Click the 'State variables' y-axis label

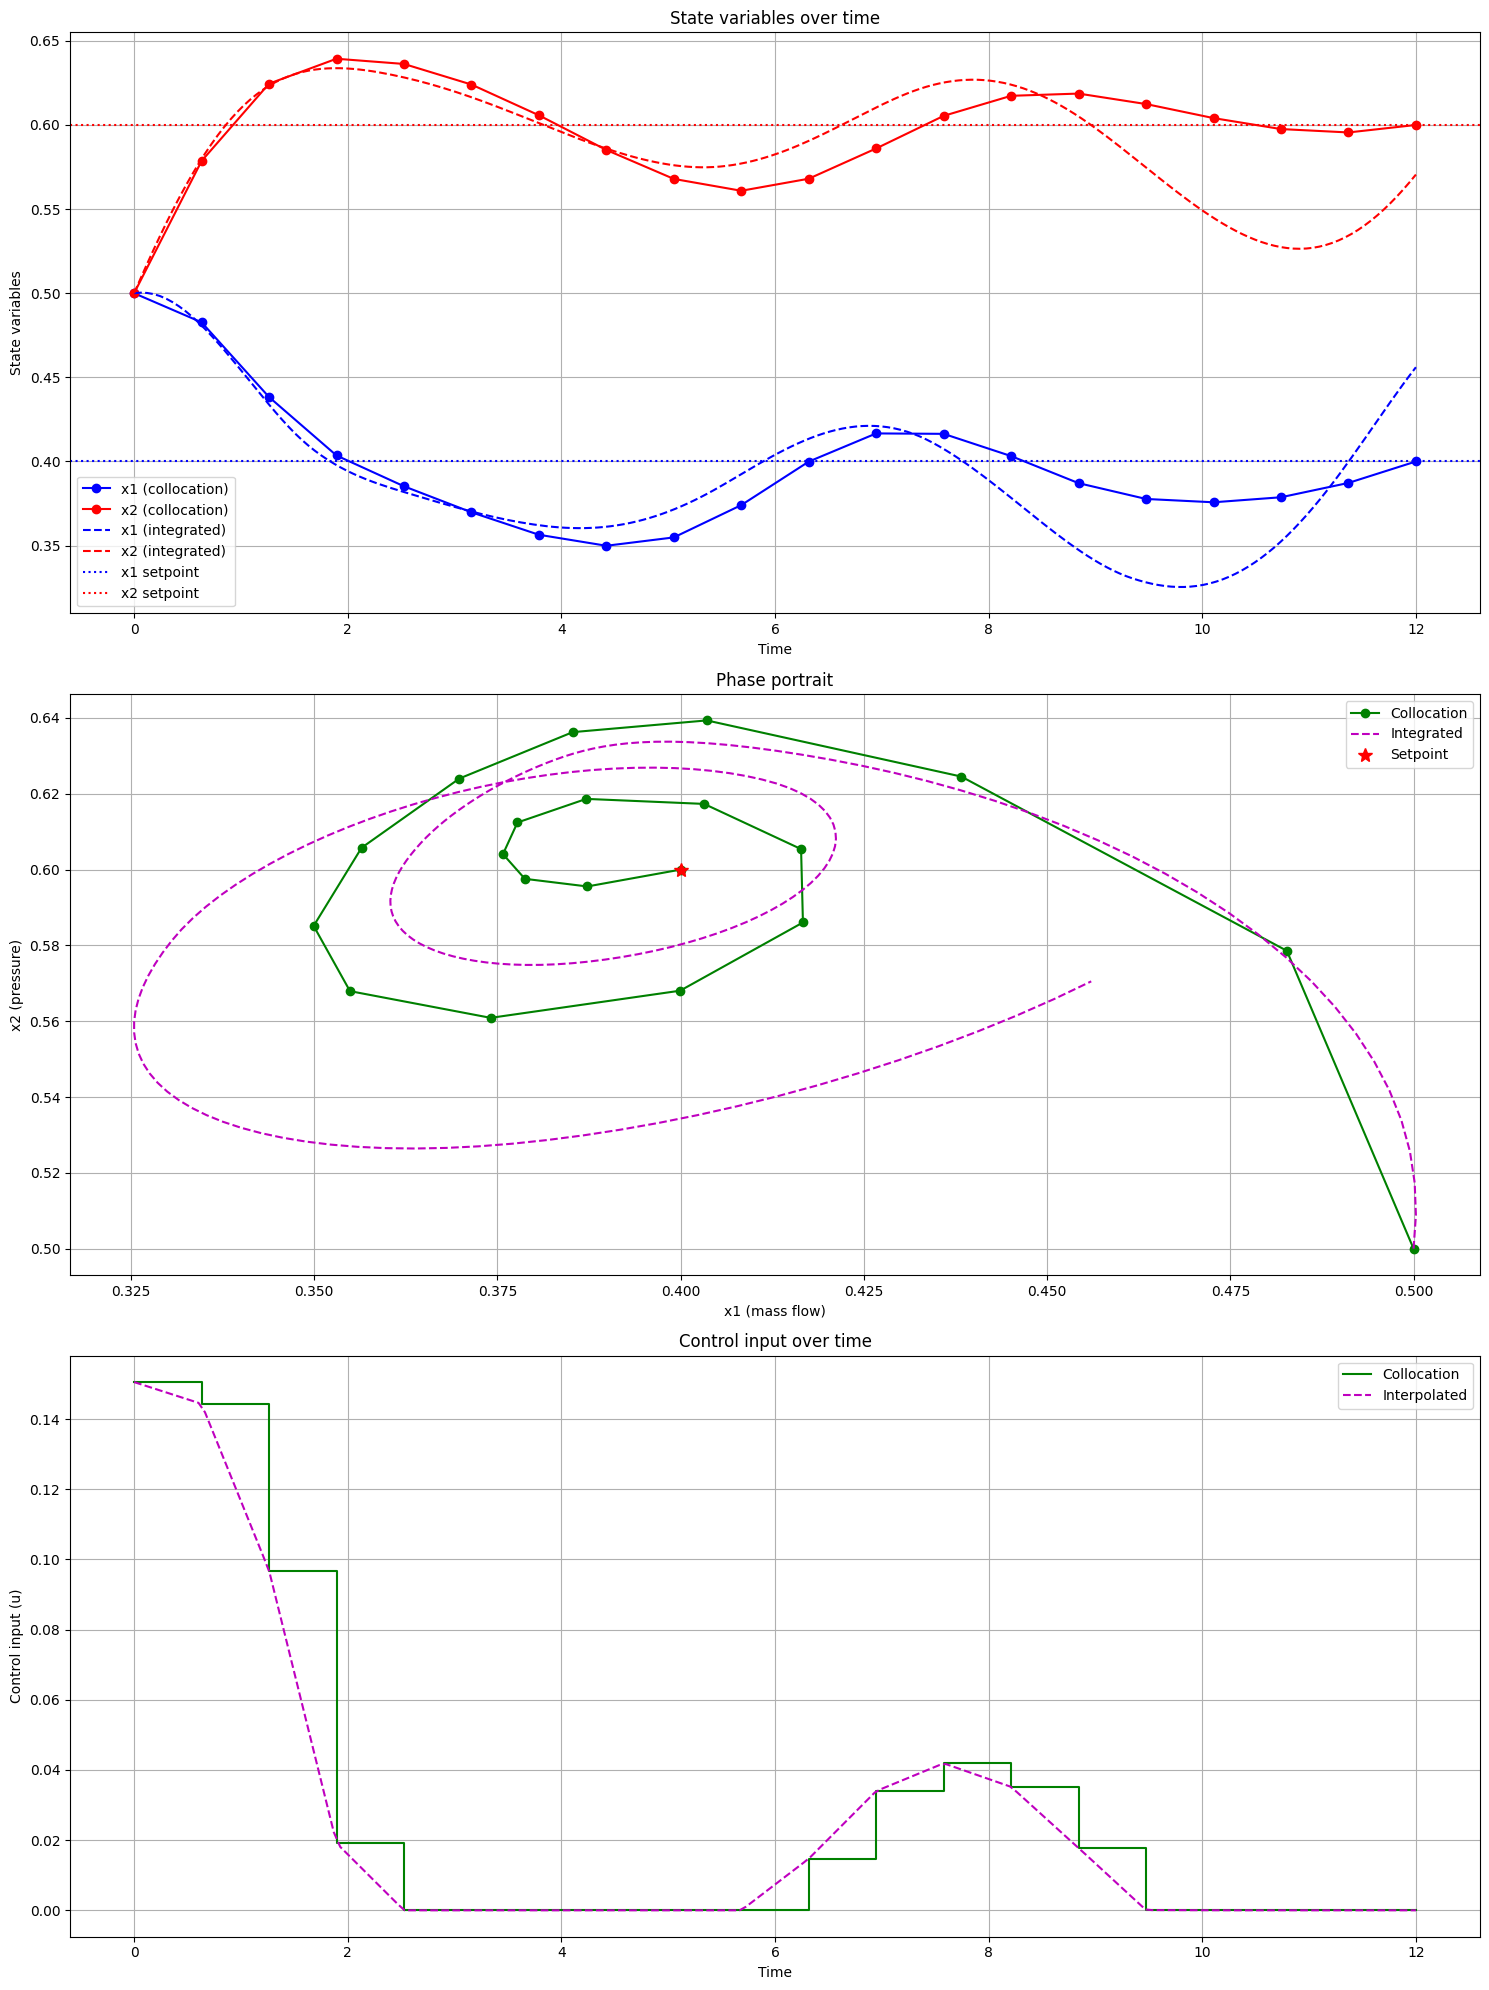pos(15,323)
